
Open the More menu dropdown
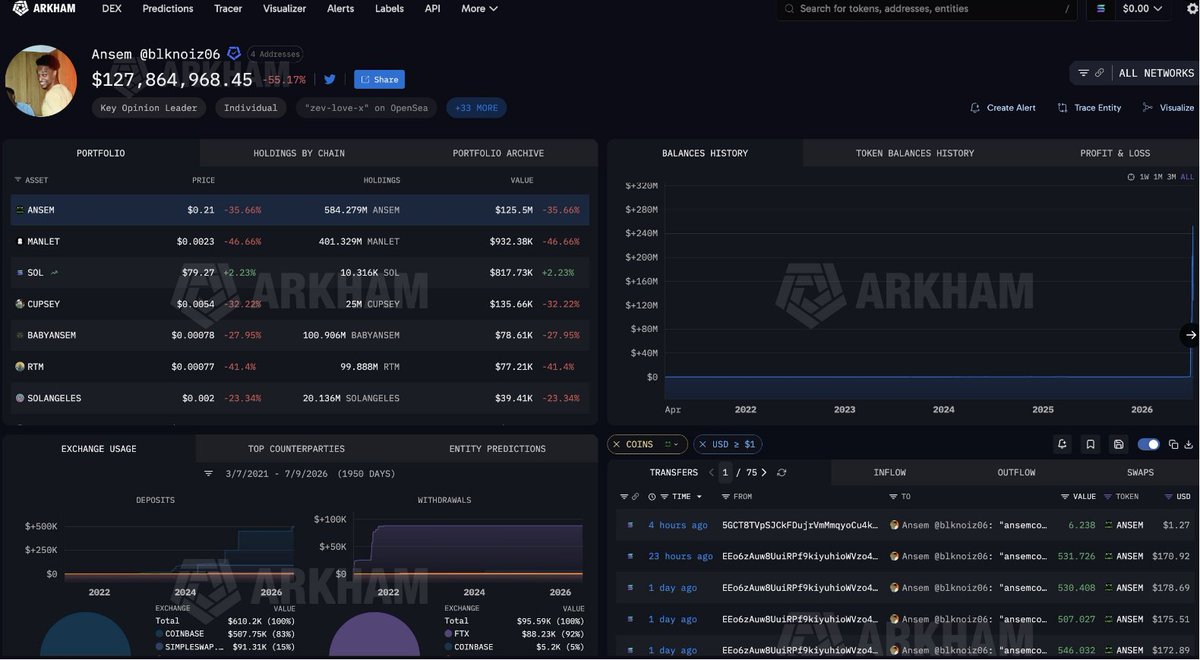479,8
